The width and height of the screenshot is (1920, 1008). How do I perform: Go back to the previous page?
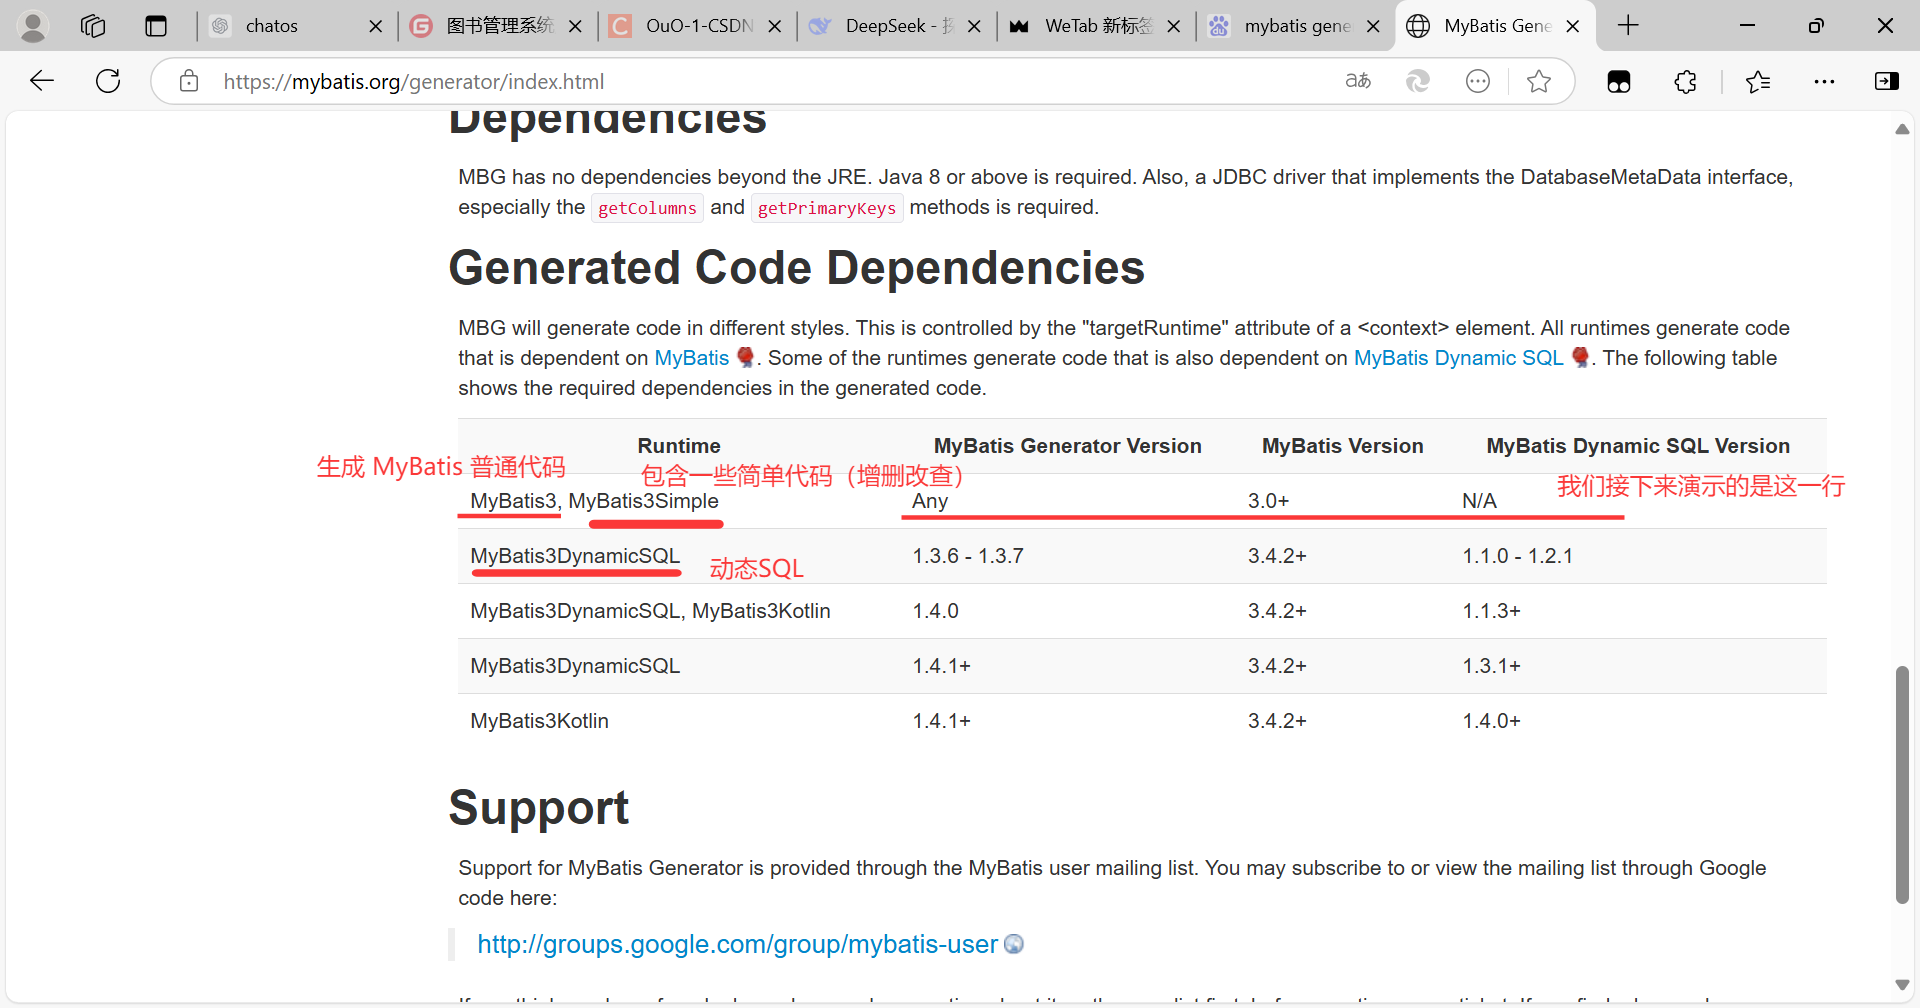(x=42, y=81)
